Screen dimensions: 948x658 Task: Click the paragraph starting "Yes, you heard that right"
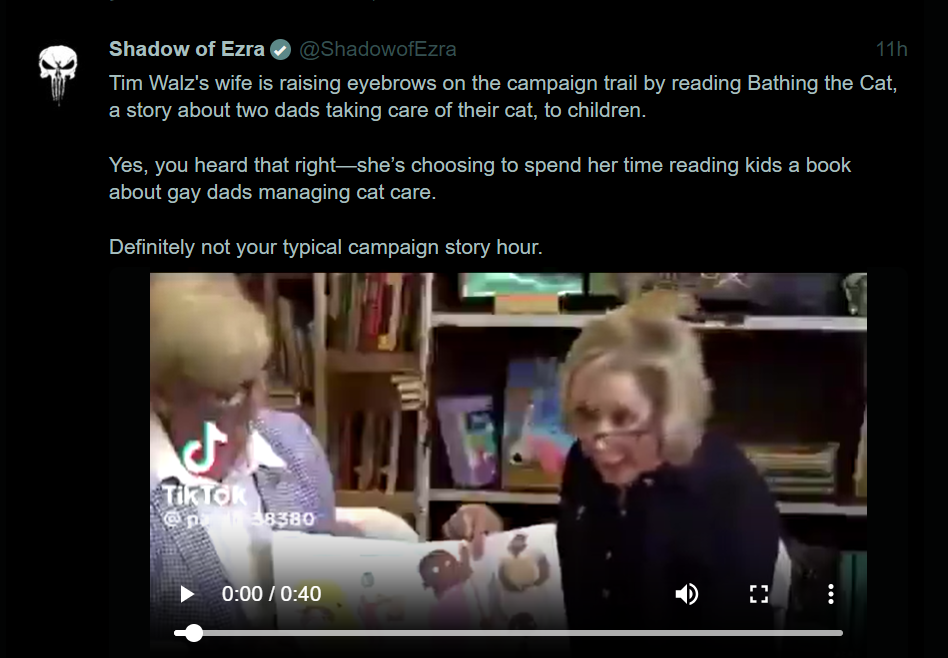(x=480, y=178)
